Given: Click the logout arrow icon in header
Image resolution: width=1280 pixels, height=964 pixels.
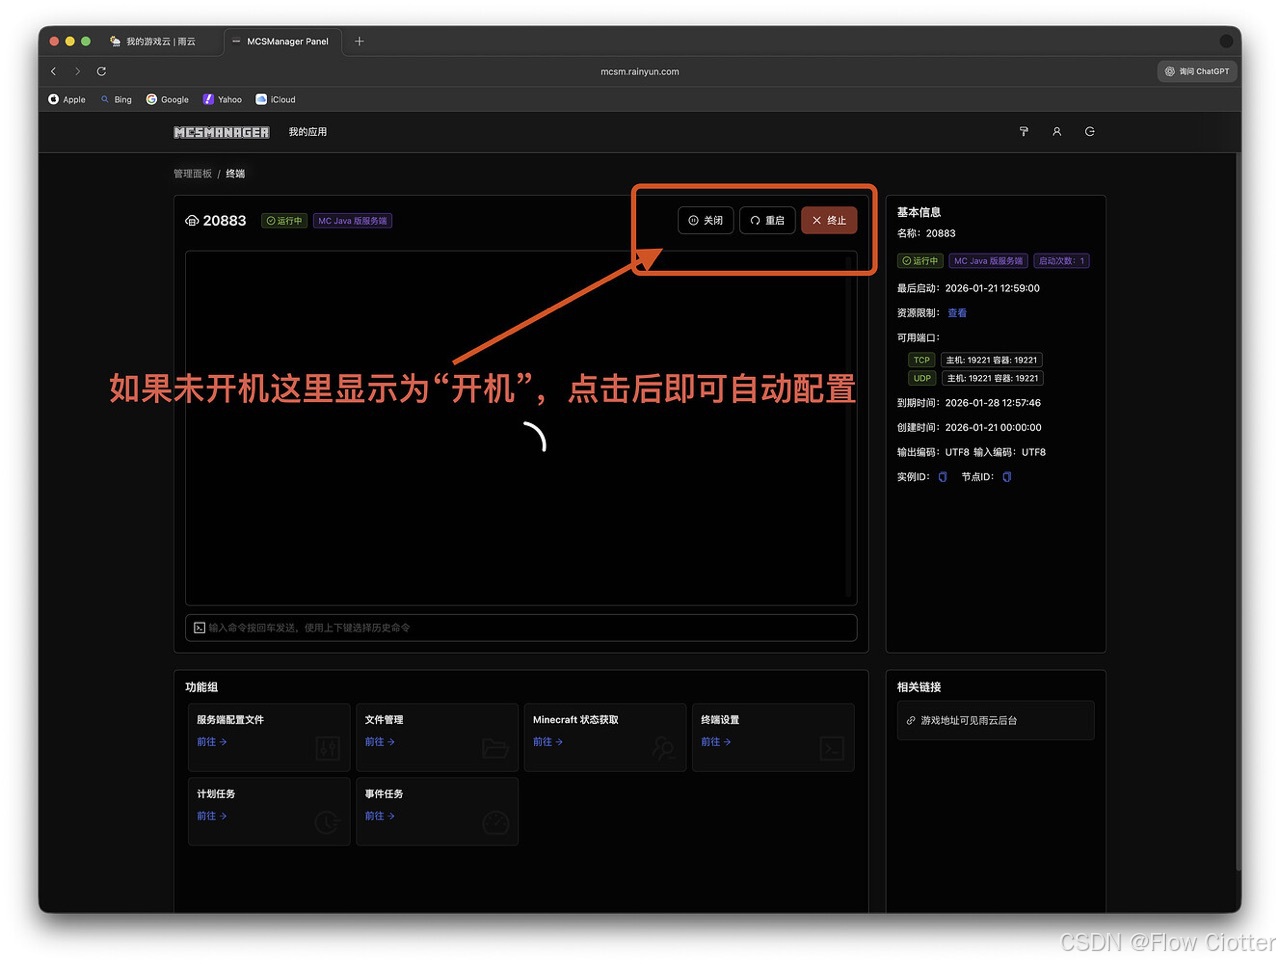Looking at the screenshot, I should pos(1090,132).
